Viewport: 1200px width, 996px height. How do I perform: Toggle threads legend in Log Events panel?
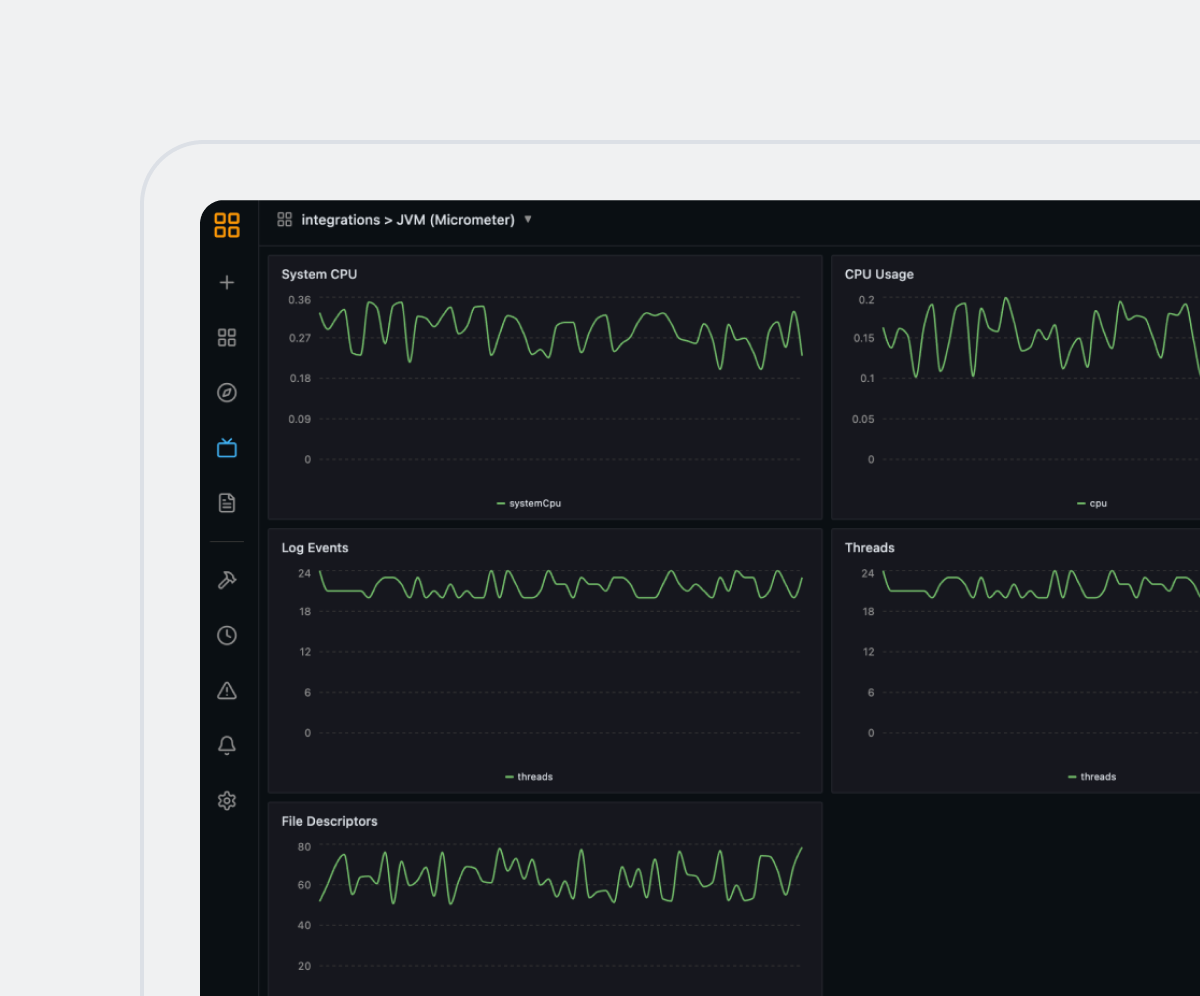pos(529,777)
